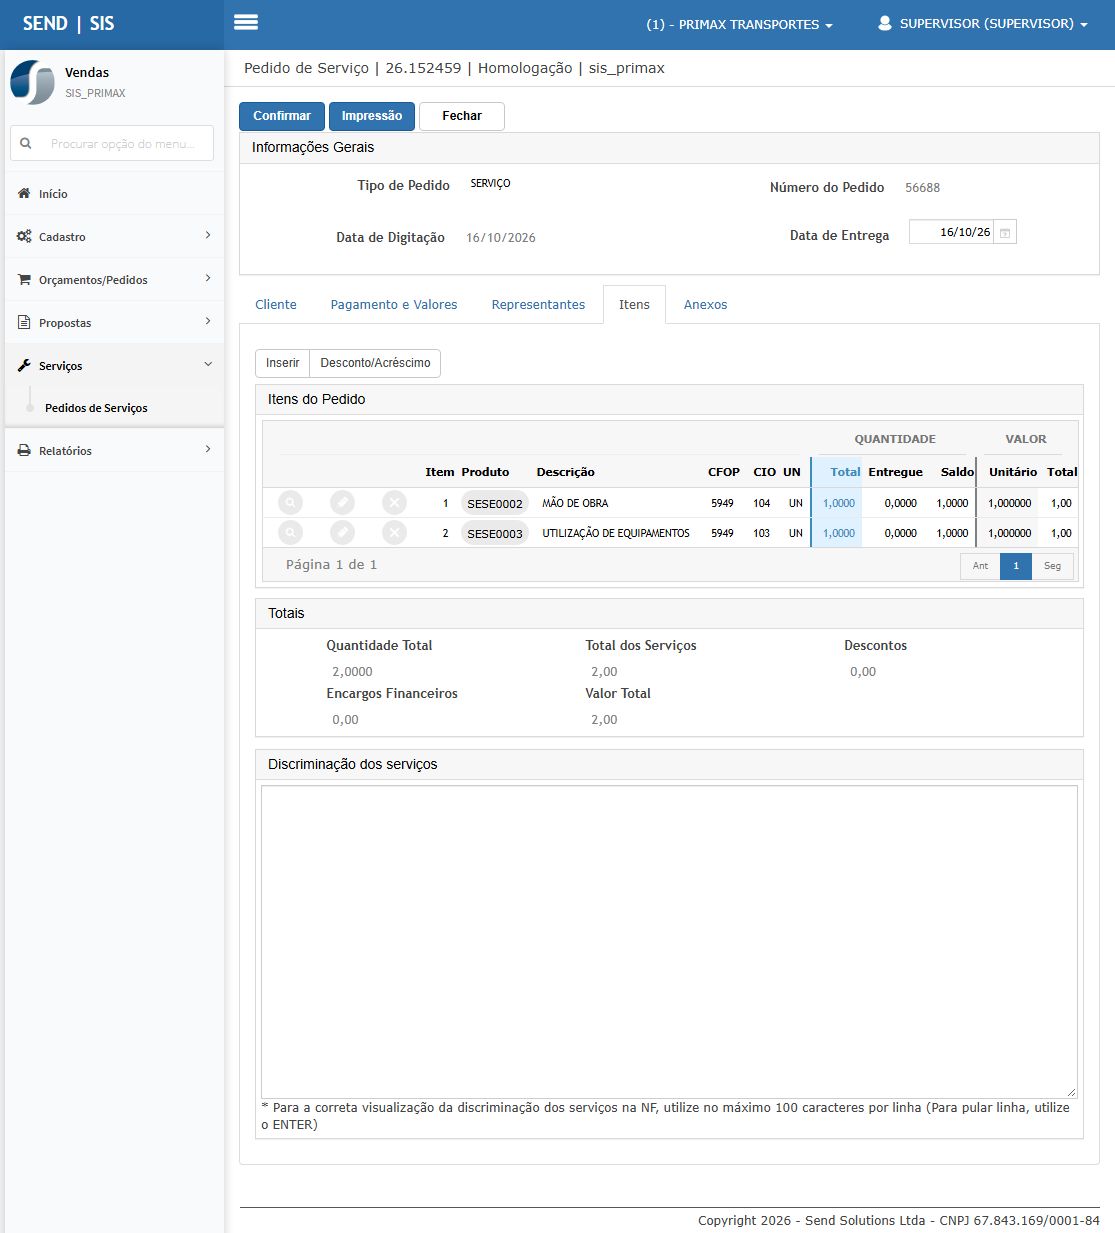
Task: Edit the UTILIZAÇÃO DE EQUIPAMENTOS item
Action: 342,533
